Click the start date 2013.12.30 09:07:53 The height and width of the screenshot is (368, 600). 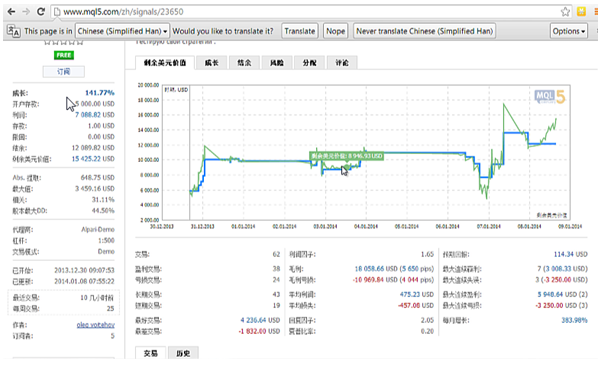[x=84, y=270]
